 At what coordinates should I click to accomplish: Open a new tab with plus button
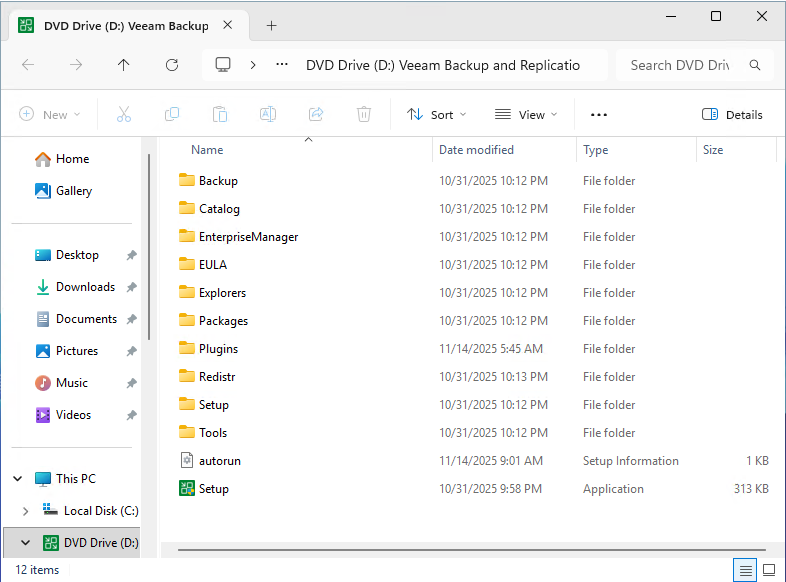pyautogui.click(x=271, y=26)
